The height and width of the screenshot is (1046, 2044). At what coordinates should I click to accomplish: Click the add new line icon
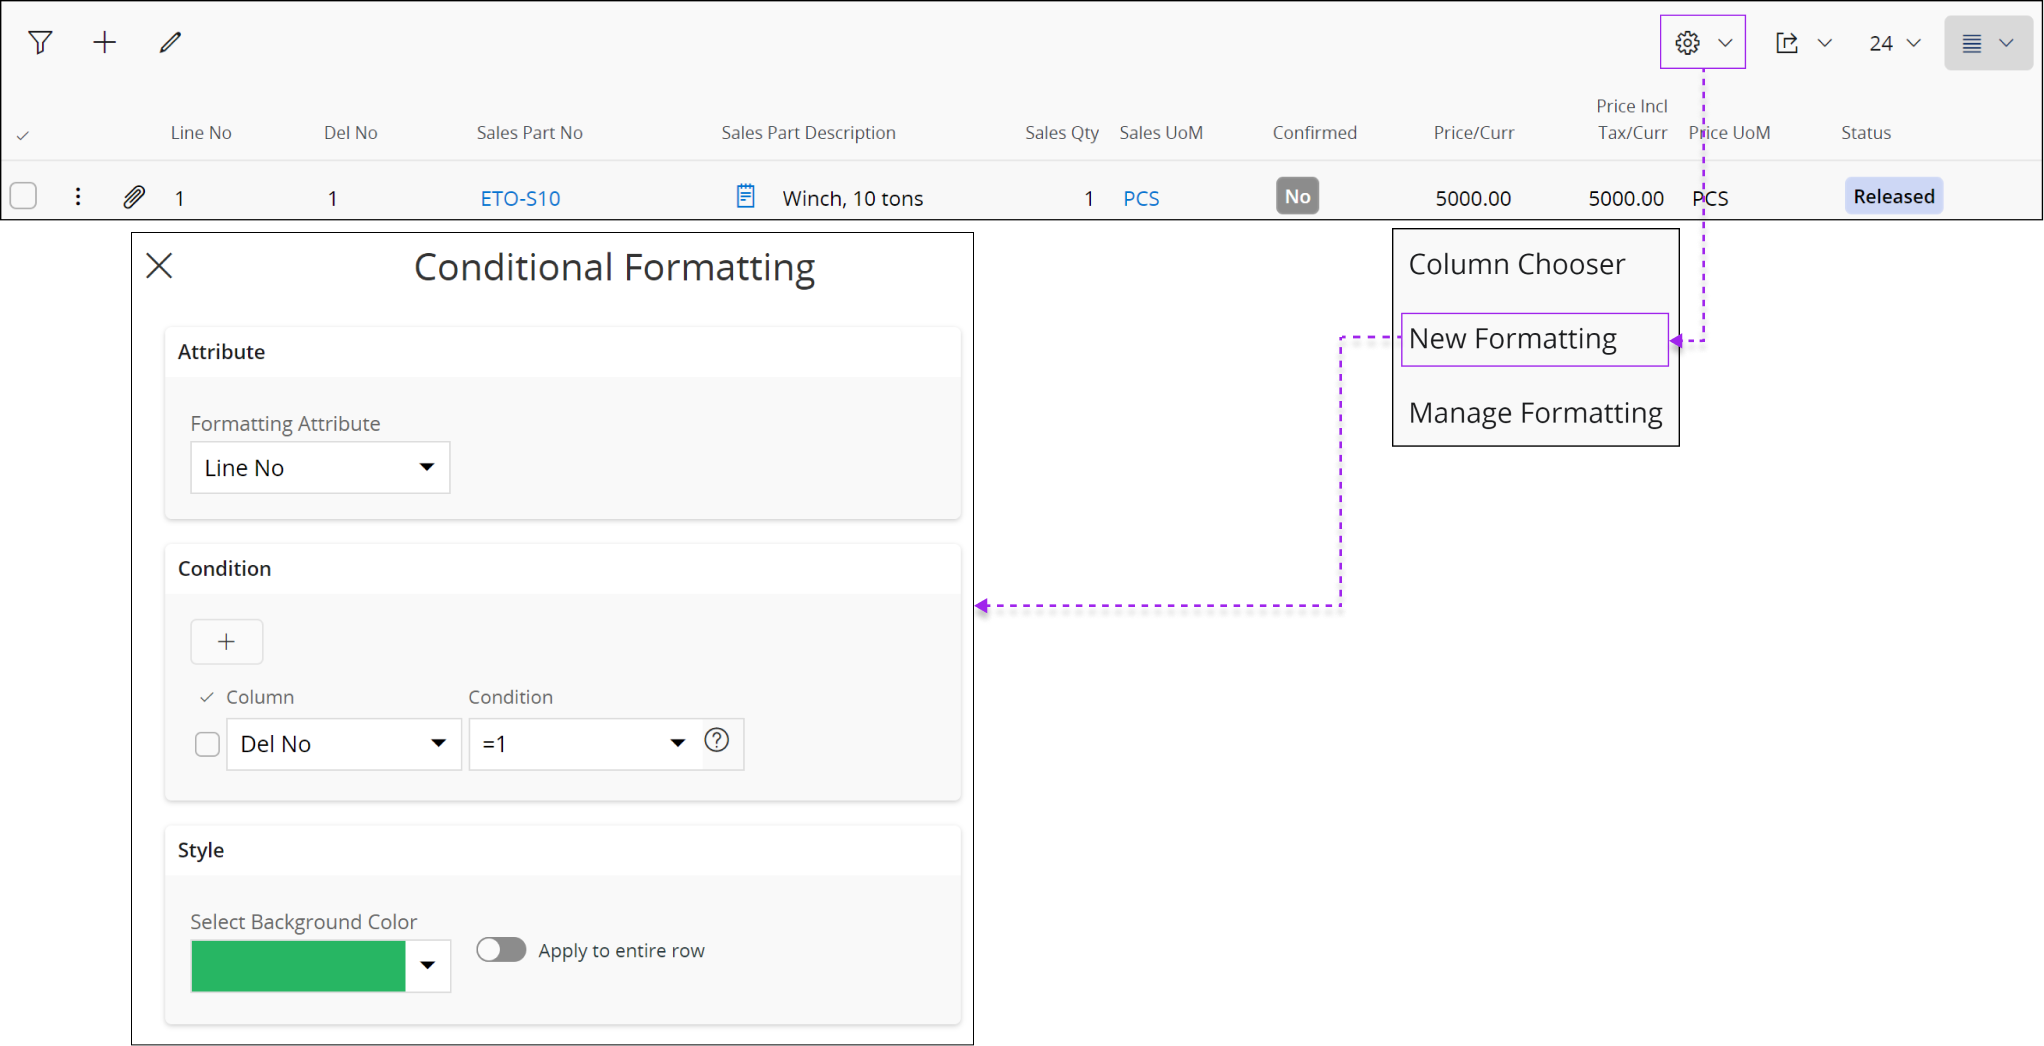(x=104, y=42)
